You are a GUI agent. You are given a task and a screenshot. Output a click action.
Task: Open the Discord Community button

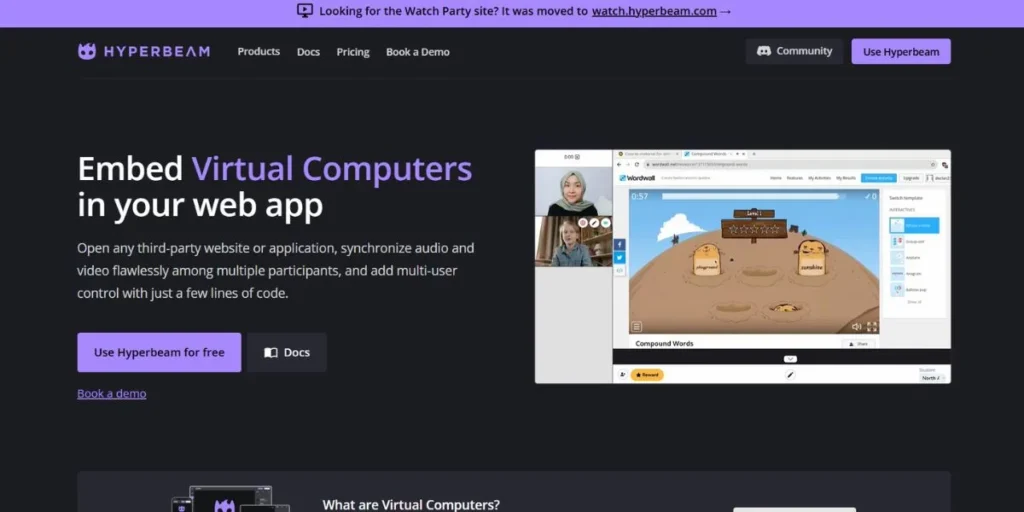(794, 51)
